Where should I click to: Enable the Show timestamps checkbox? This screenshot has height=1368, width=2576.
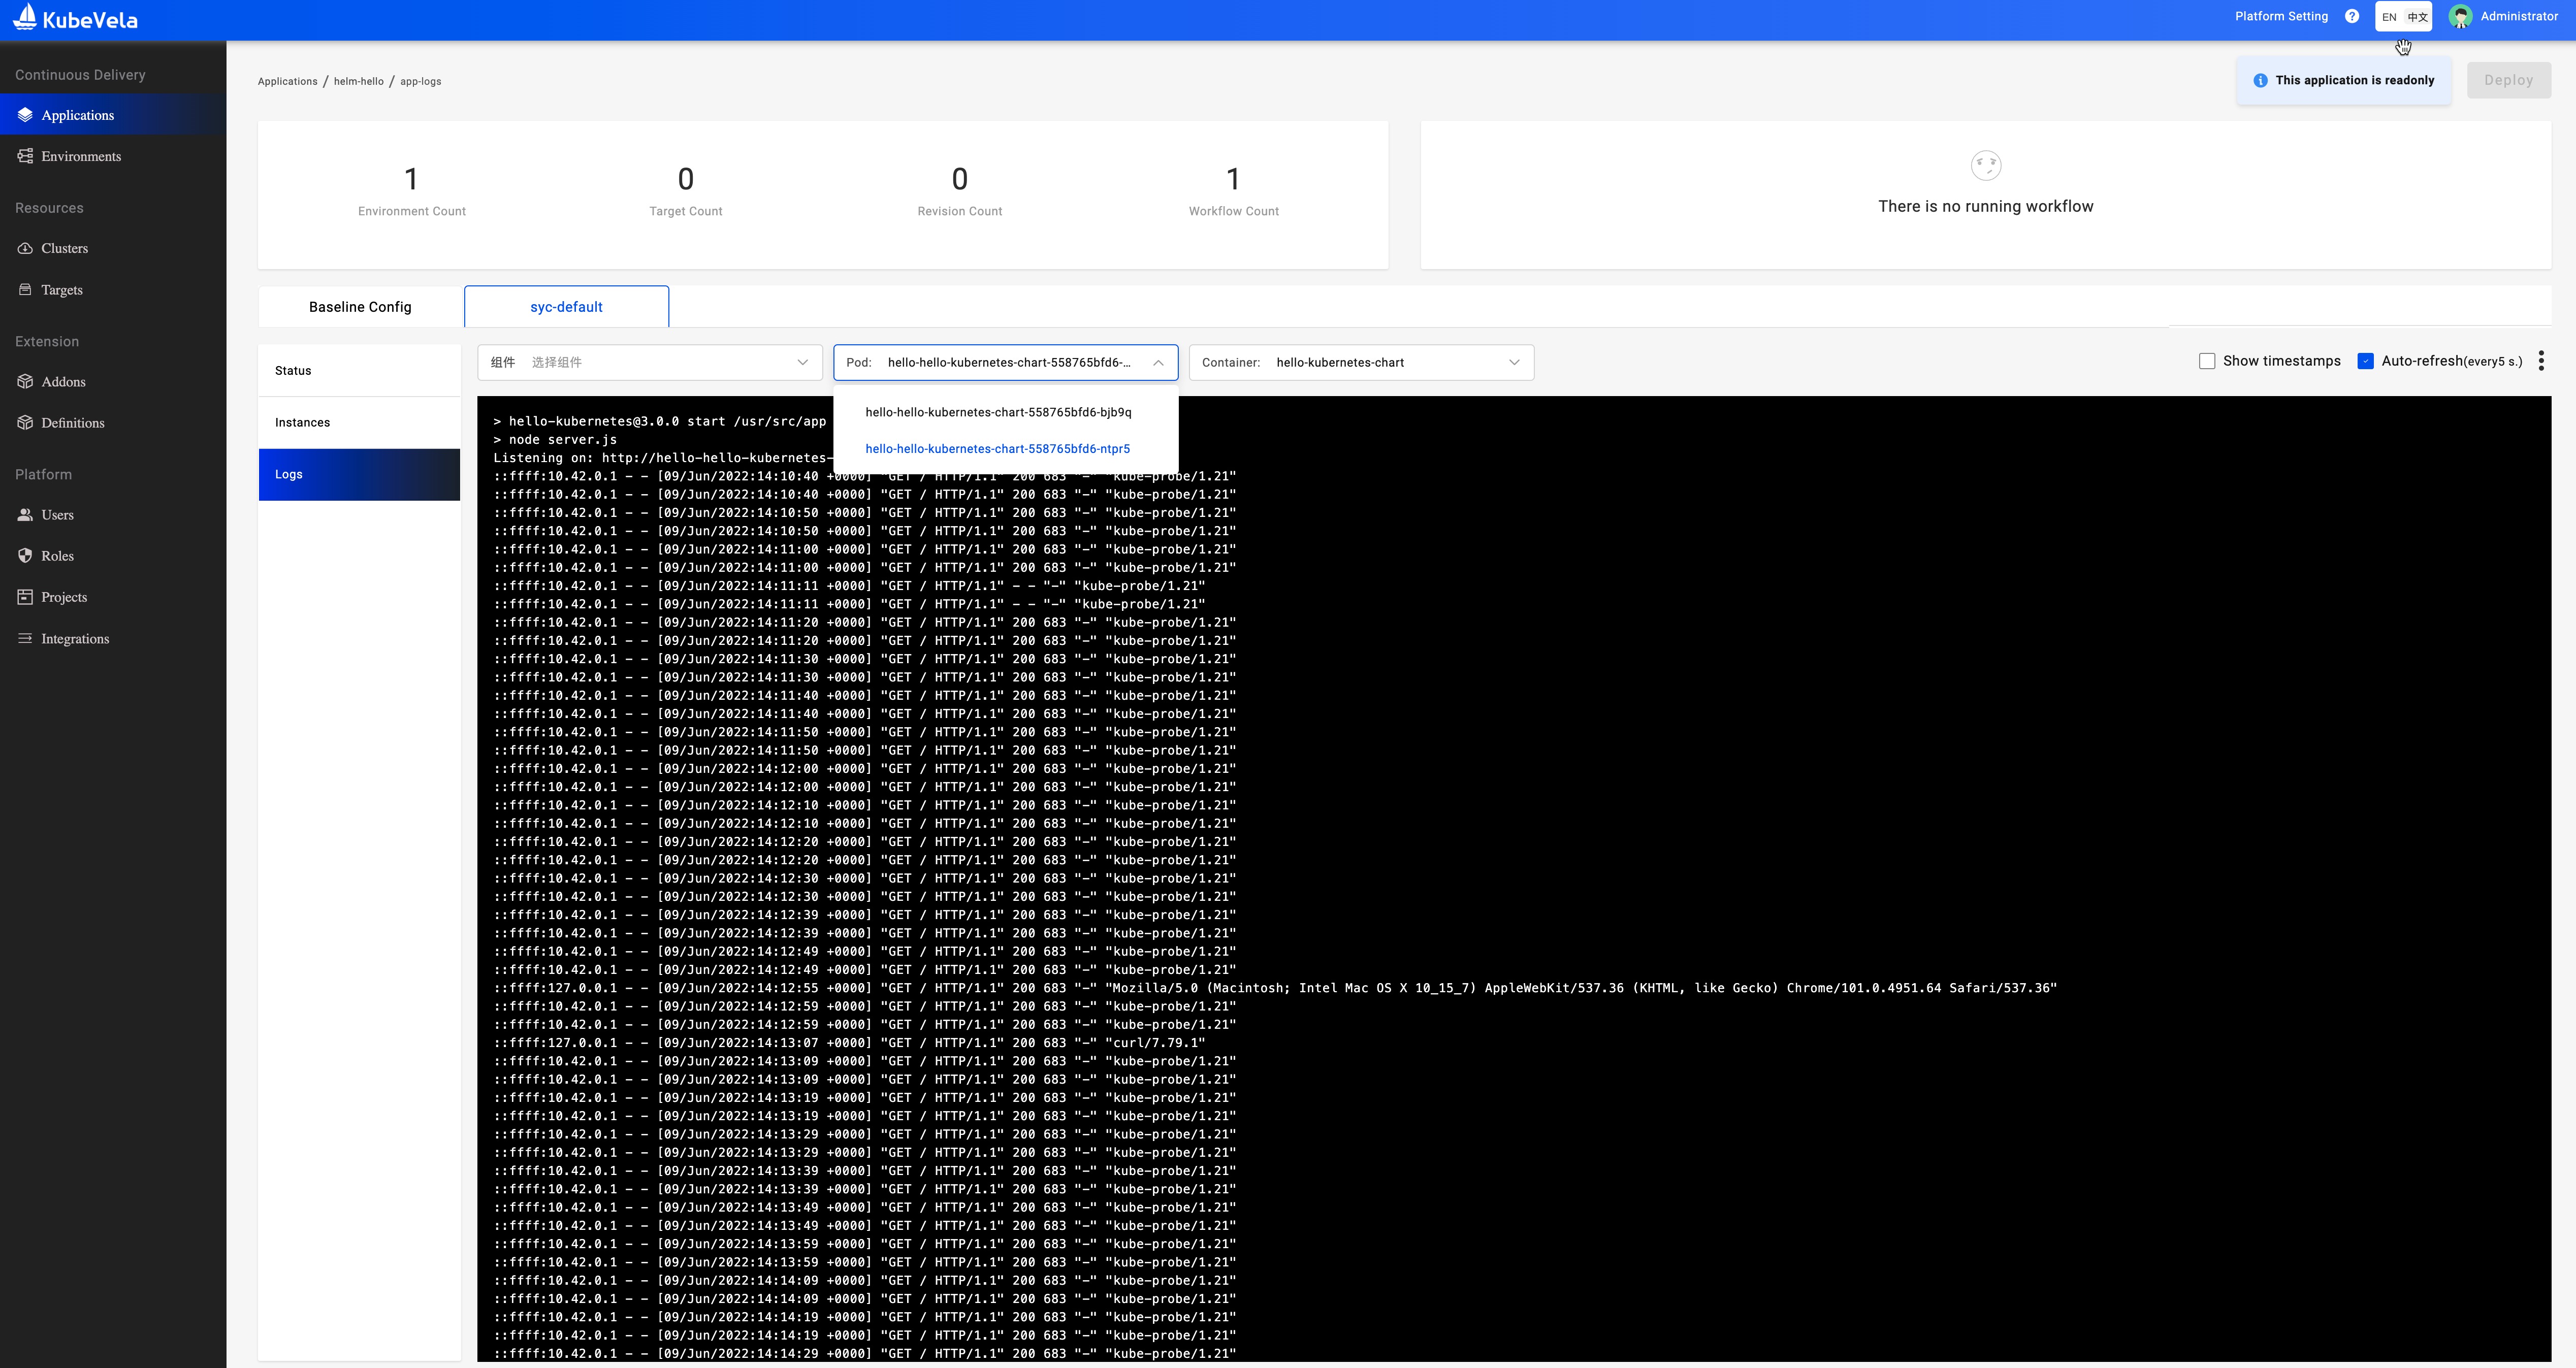pos(2207,361)
